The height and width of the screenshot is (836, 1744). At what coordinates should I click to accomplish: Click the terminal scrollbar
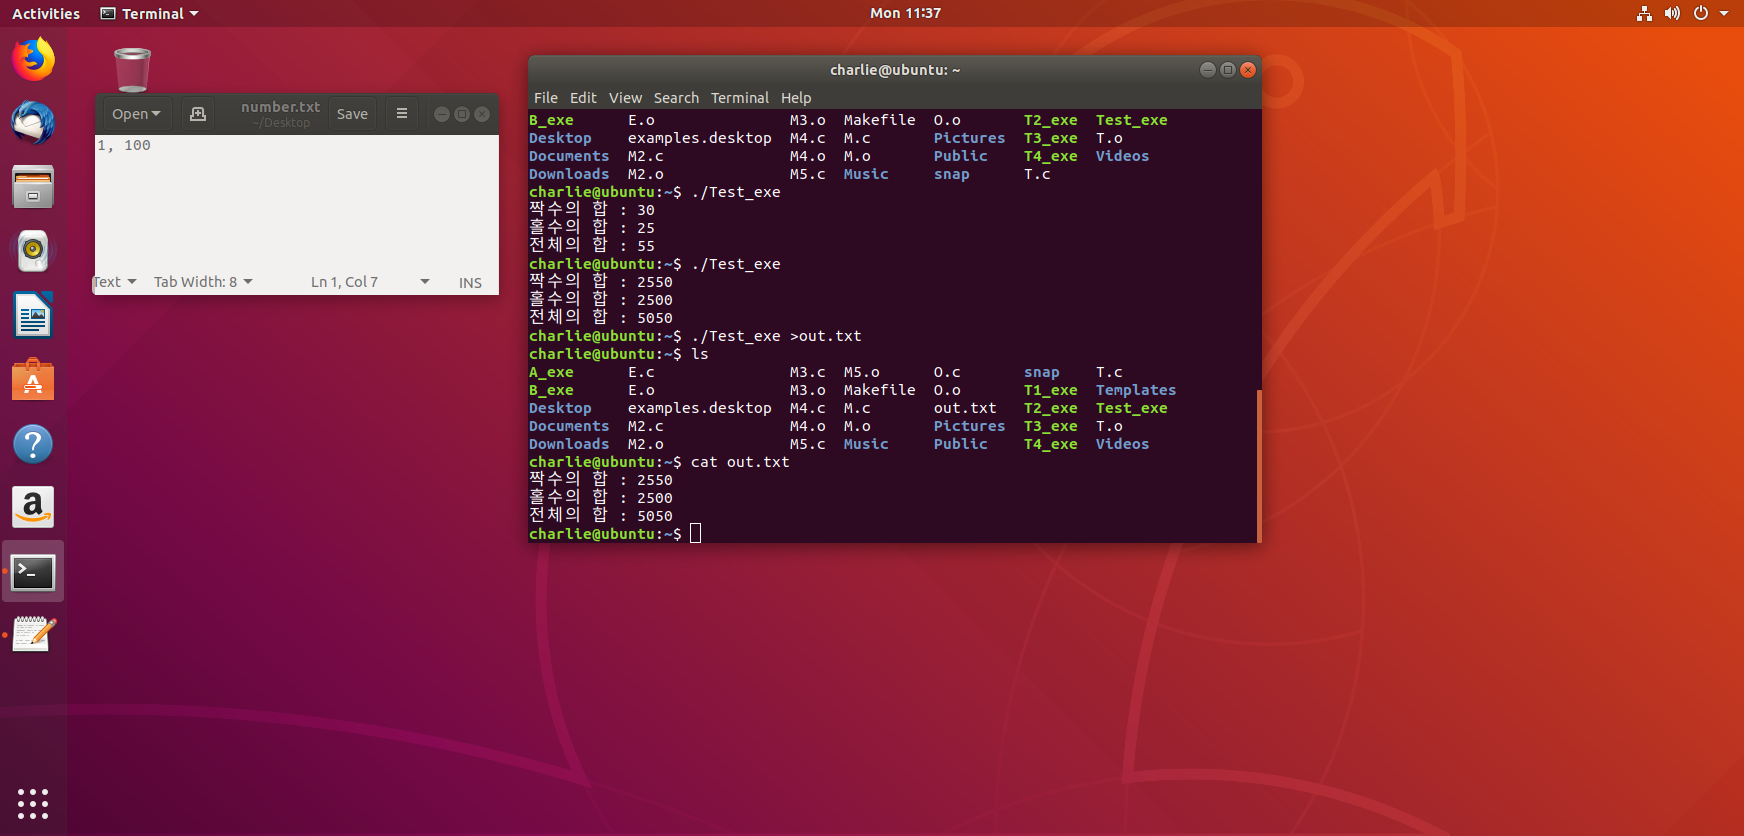click(x=1259, y=465)
